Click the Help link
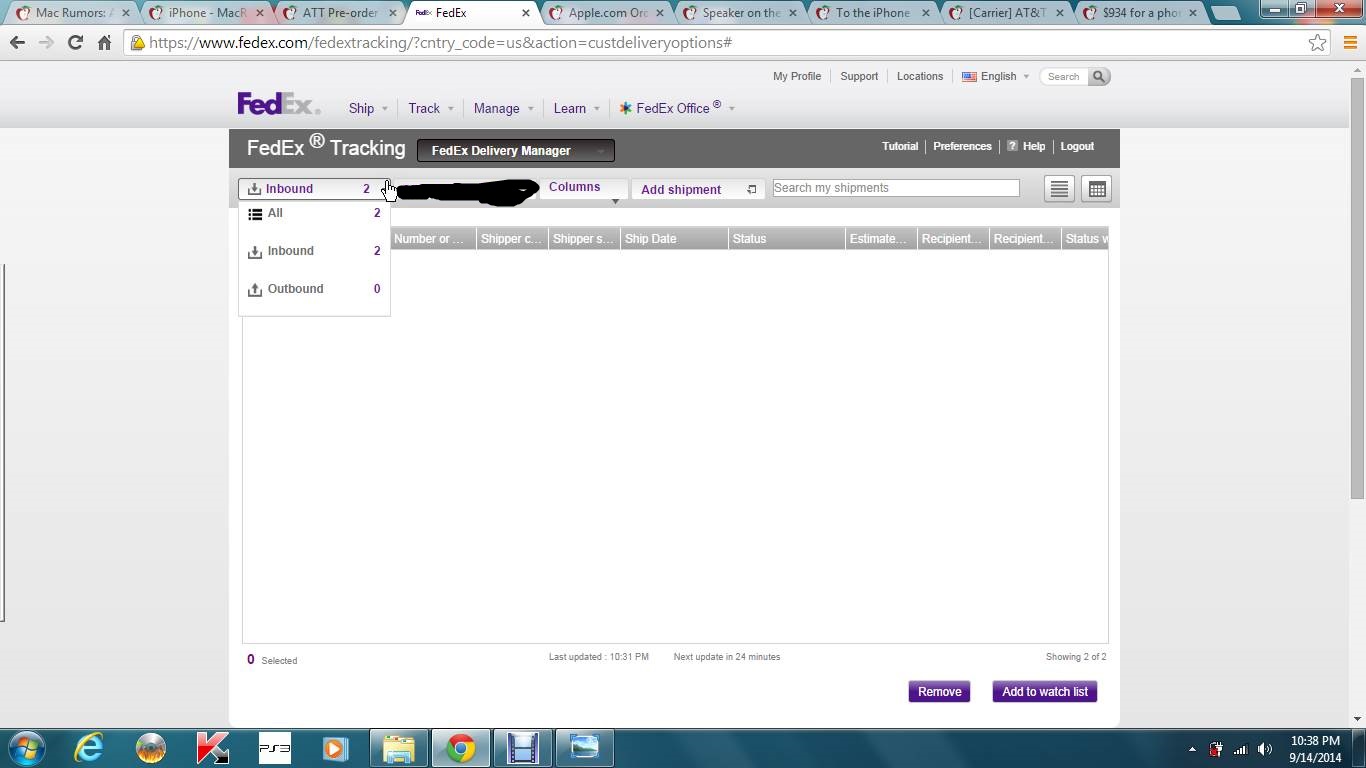Image resolution: width=1366 pixels, height=768 pixels. pos(1026,146)
